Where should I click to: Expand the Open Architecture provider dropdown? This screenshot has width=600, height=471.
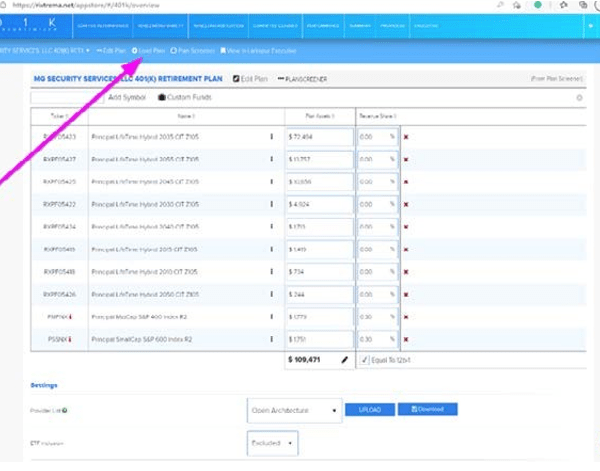tap(291, 410)
